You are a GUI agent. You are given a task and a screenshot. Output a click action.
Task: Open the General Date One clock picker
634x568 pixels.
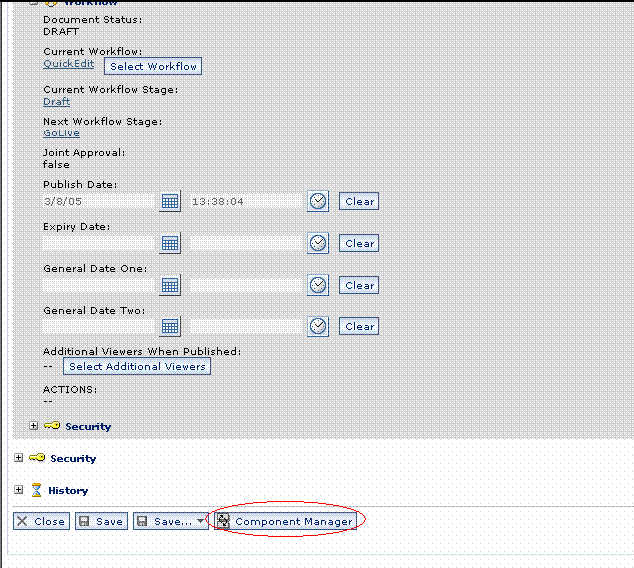318,285
